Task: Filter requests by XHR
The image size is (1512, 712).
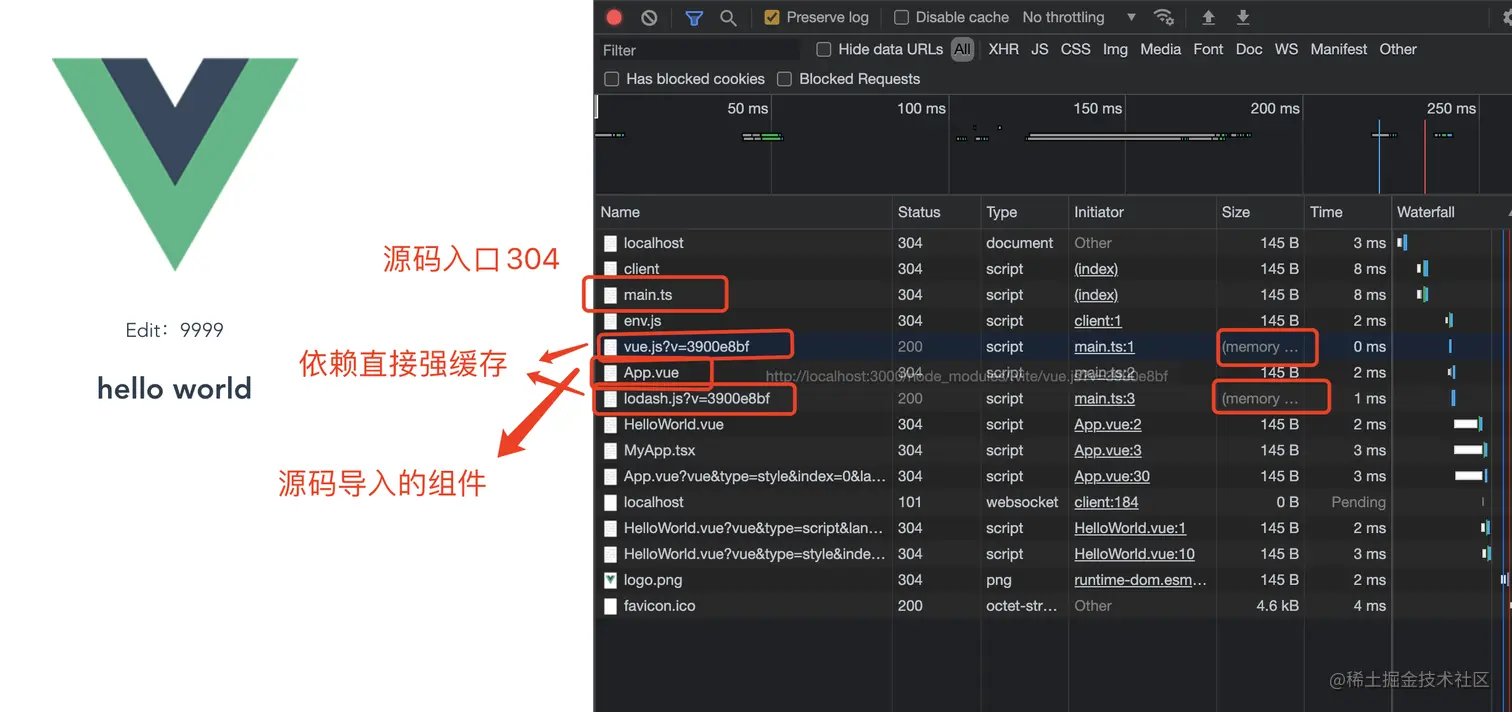Action: click(1004, 49)
